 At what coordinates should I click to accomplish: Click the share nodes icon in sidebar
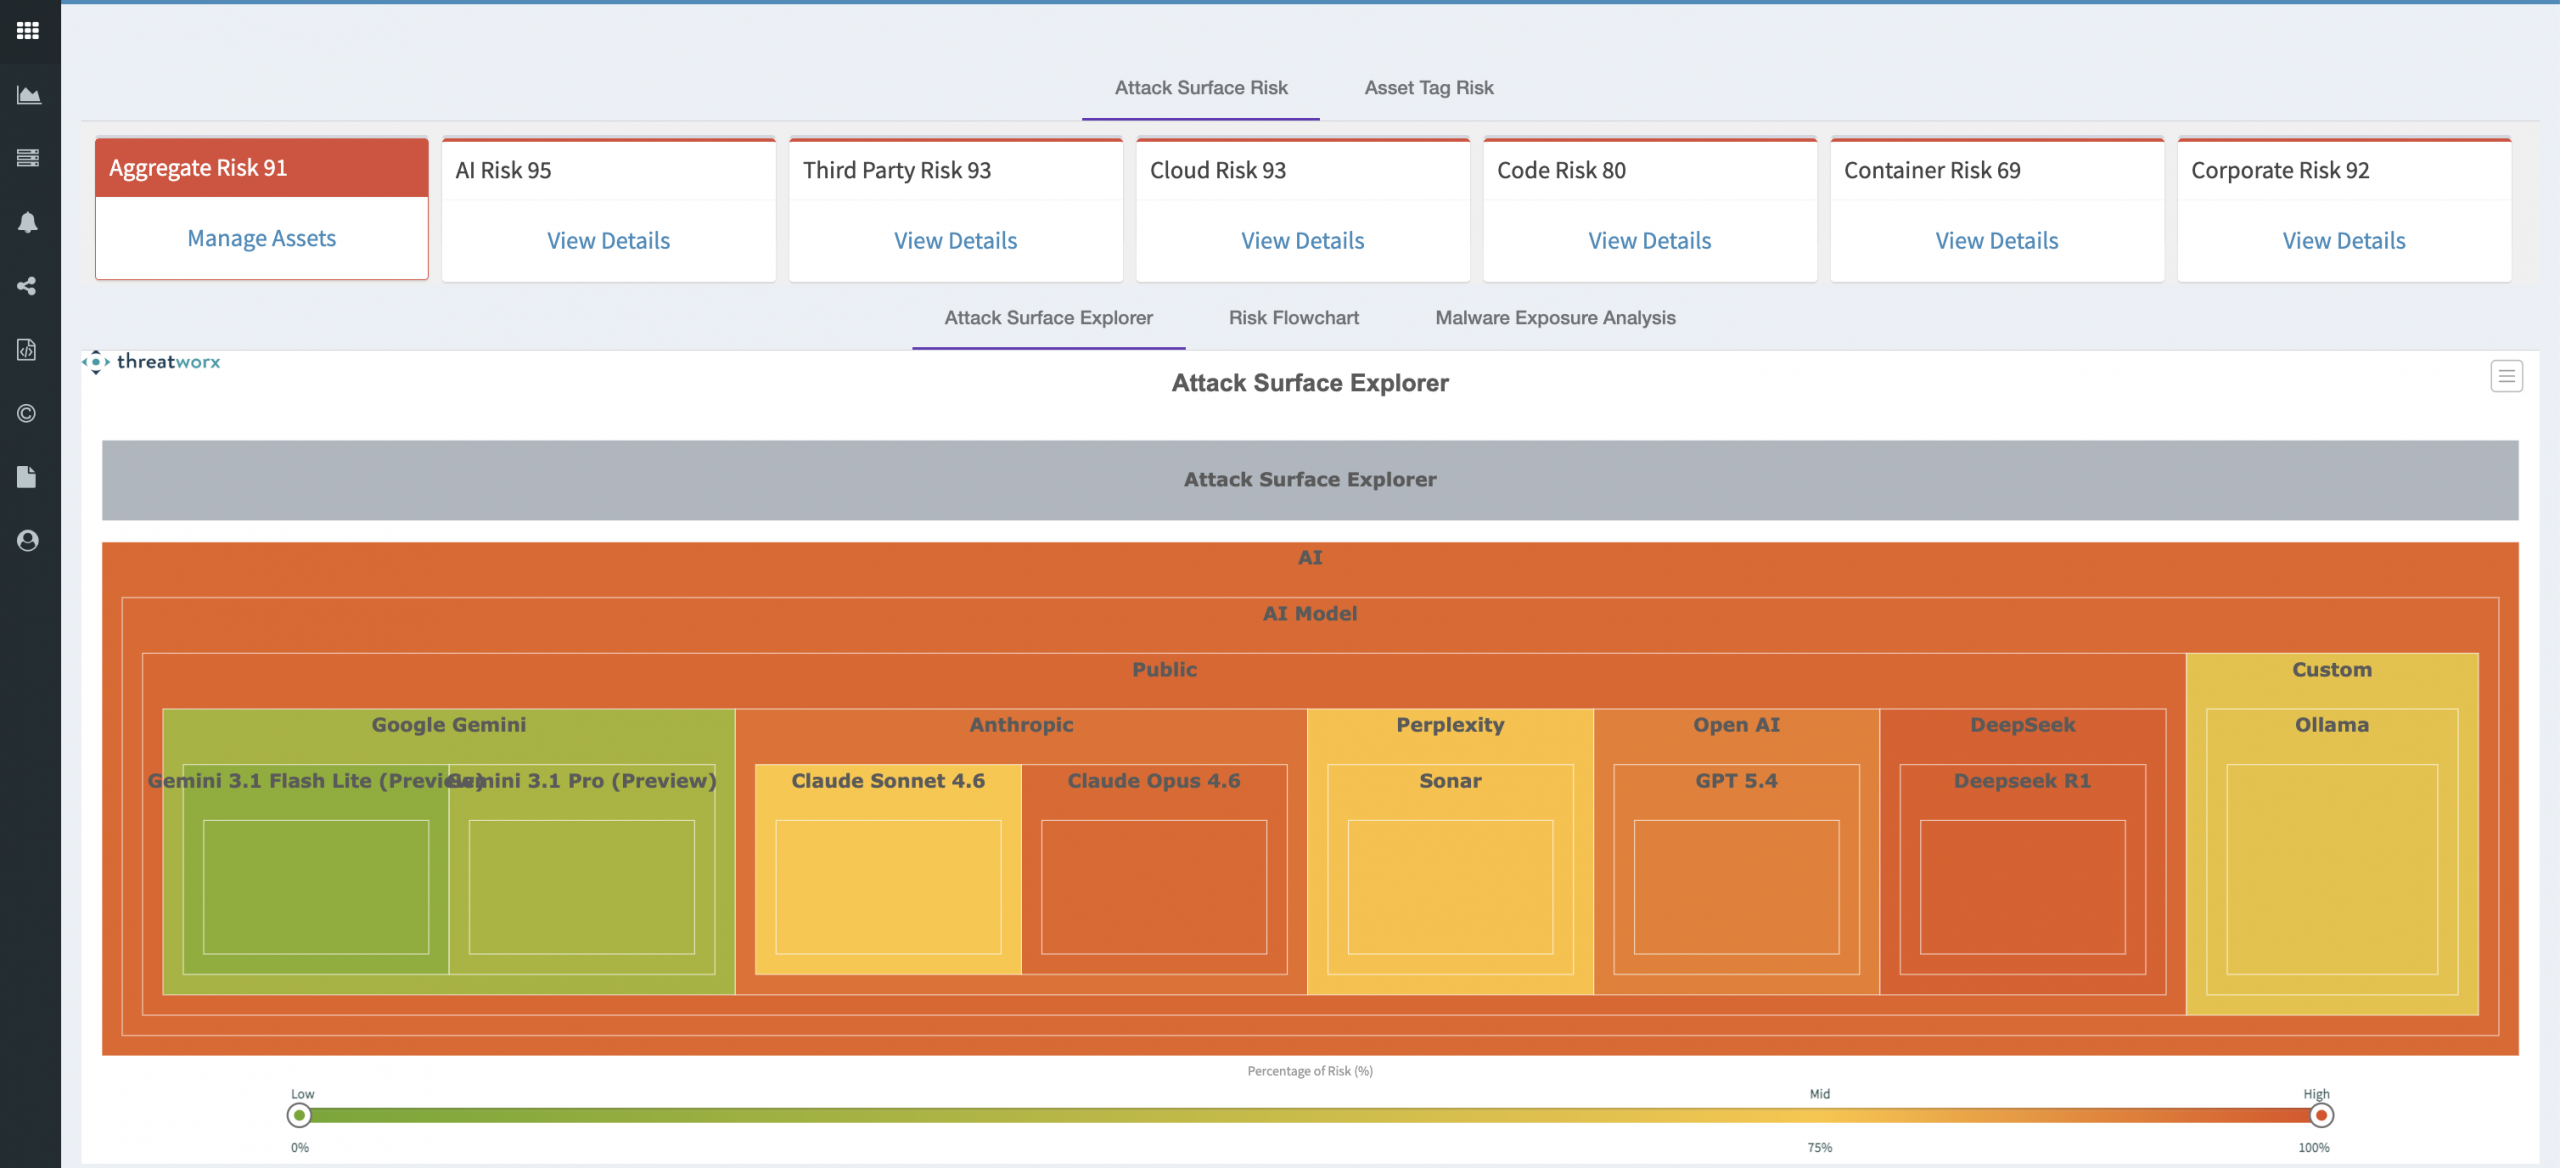click(x=28, y=286)
